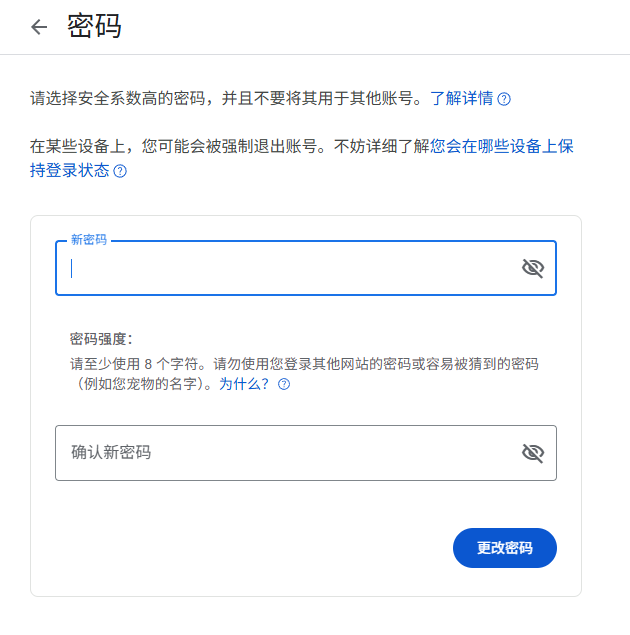Show the 新密码 field's password

(532, 268)
